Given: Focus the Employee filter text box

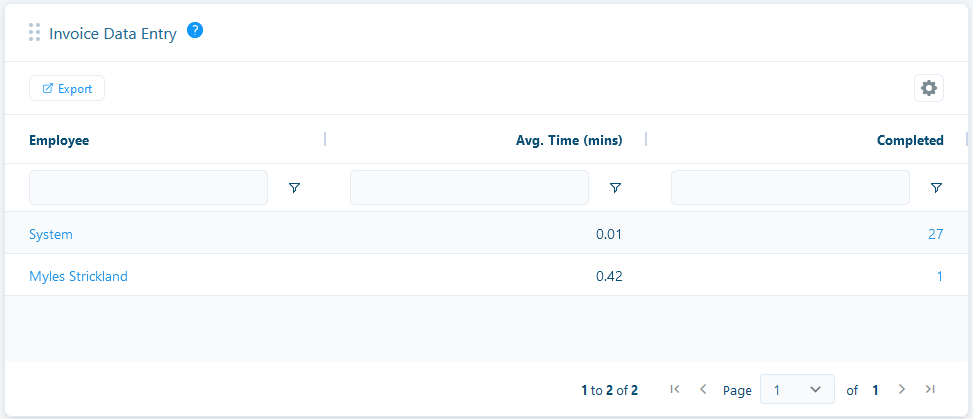Looking at the screenshot, I should coord(148,187).
